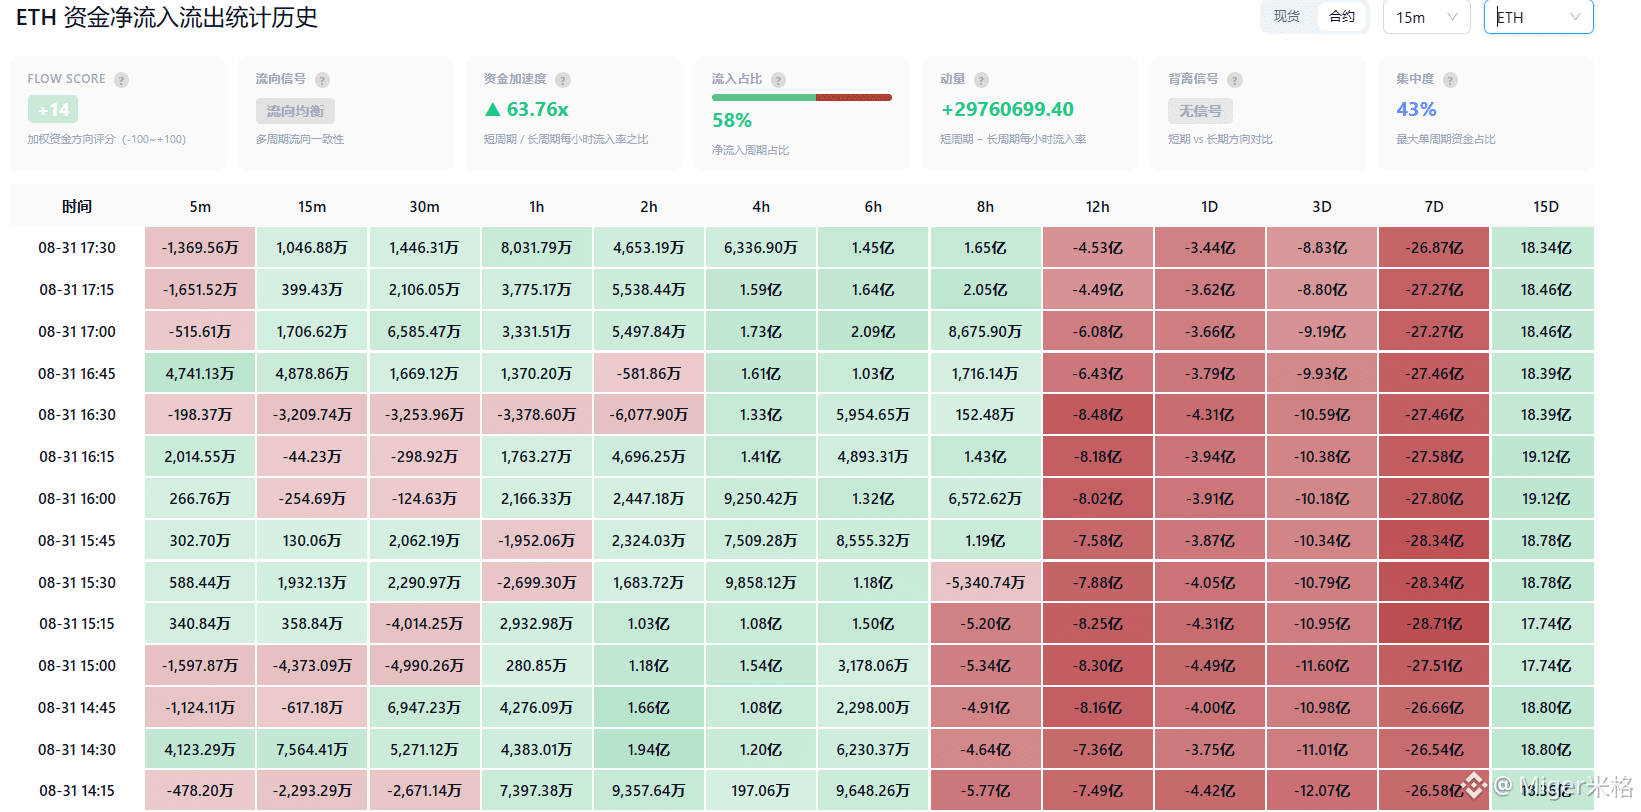Click cell 2.05亿 in 8h column
The image size is (1641, 812).
point(985,289)
